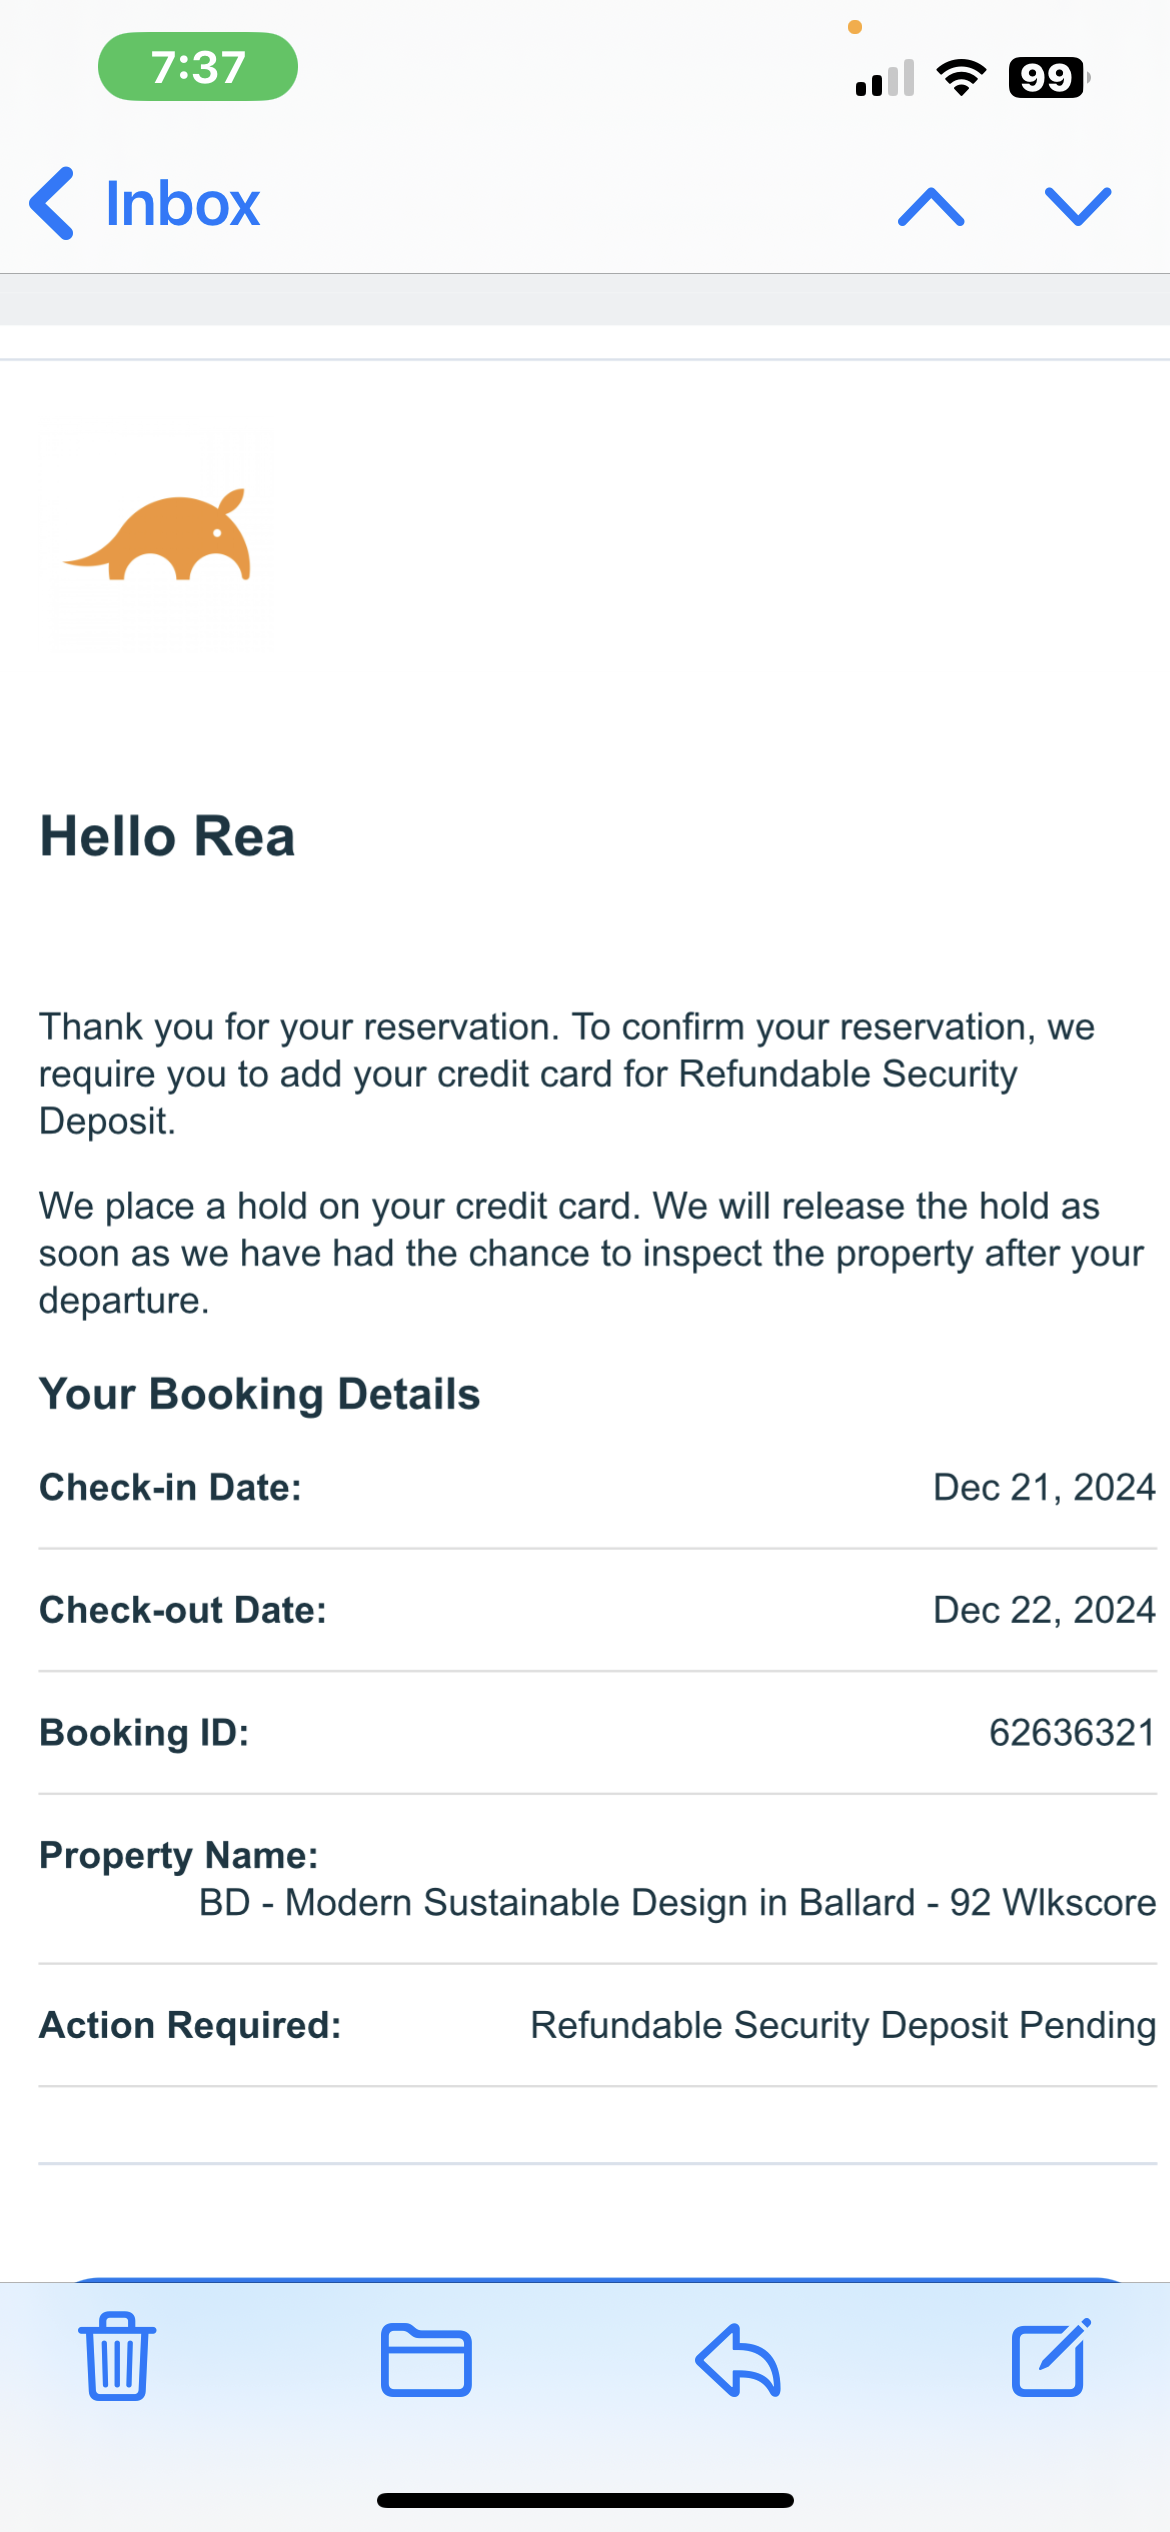Tap the home indicator bar

coord(585,2500)
